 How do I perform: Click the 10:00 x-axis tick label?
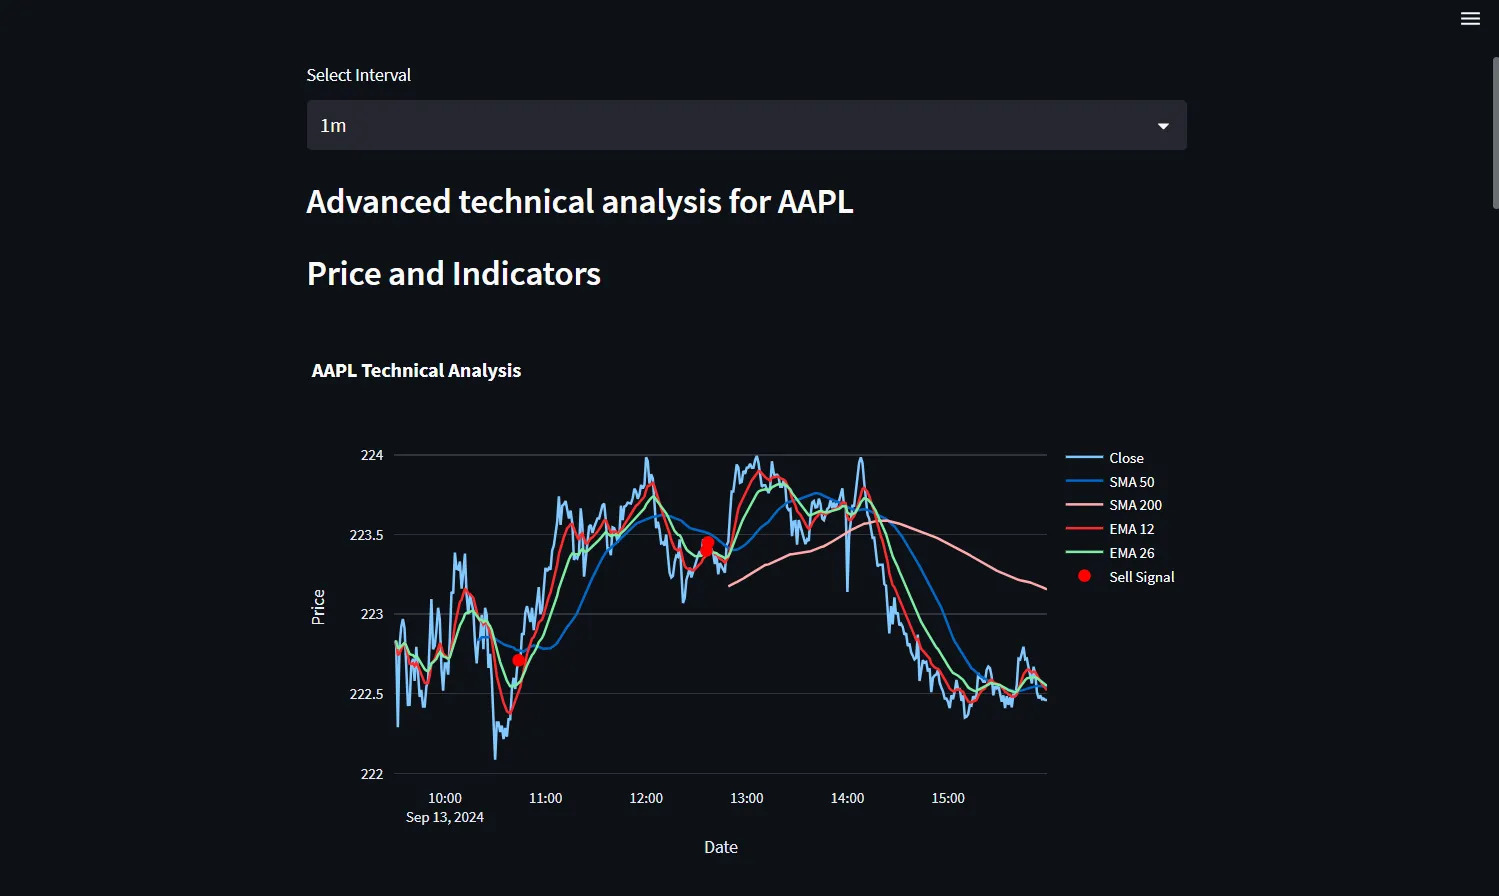(445, 798)
